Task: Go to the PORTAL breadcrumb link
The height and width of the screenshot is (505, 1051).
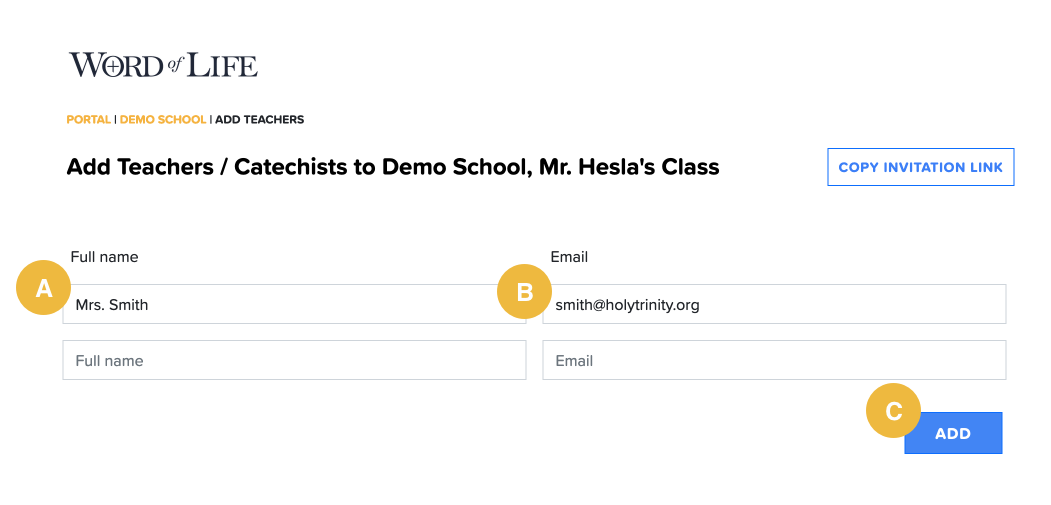Action: 89,120
